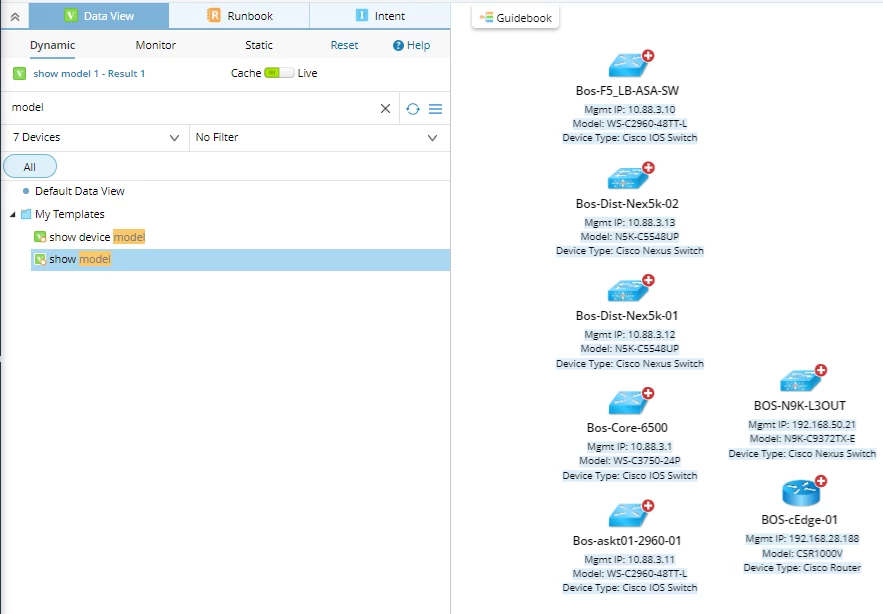Click 'Device Type: Cisco Router' text
Image resolution: width=883 pixels, height=614 pixels.
point(802,568)
